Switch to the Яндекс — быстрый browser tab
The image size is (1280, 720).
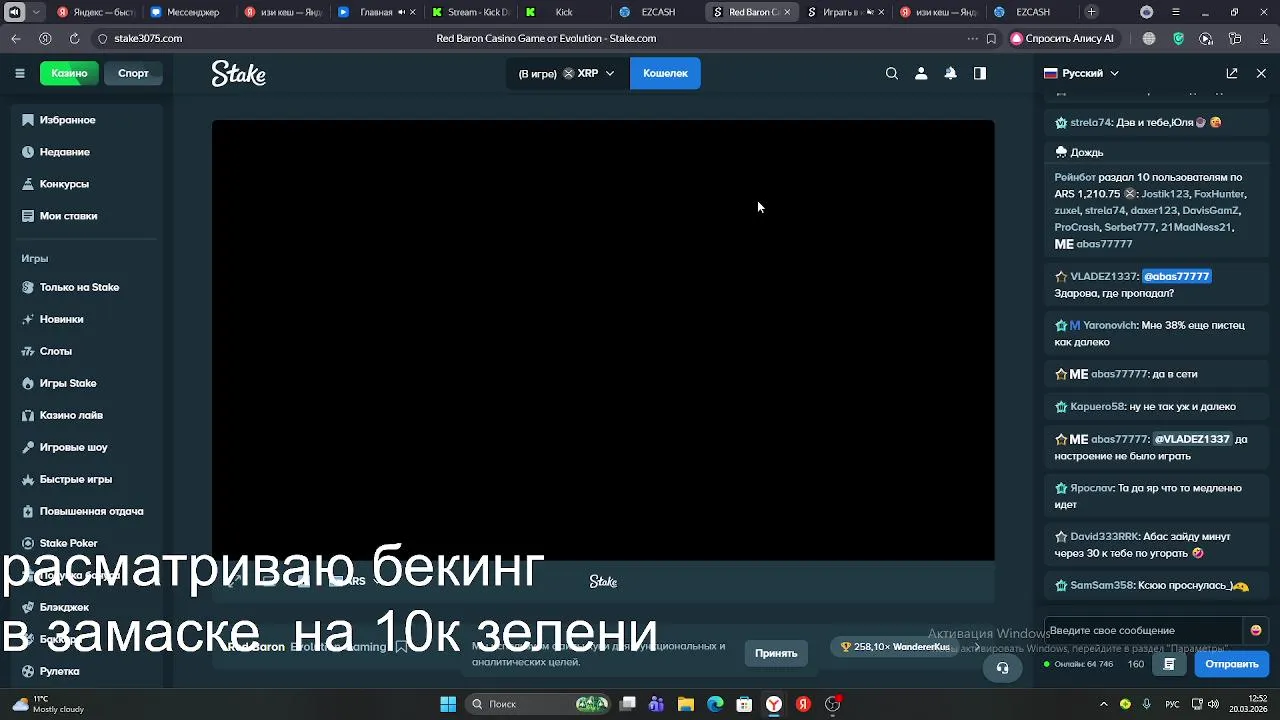point(95,12)
